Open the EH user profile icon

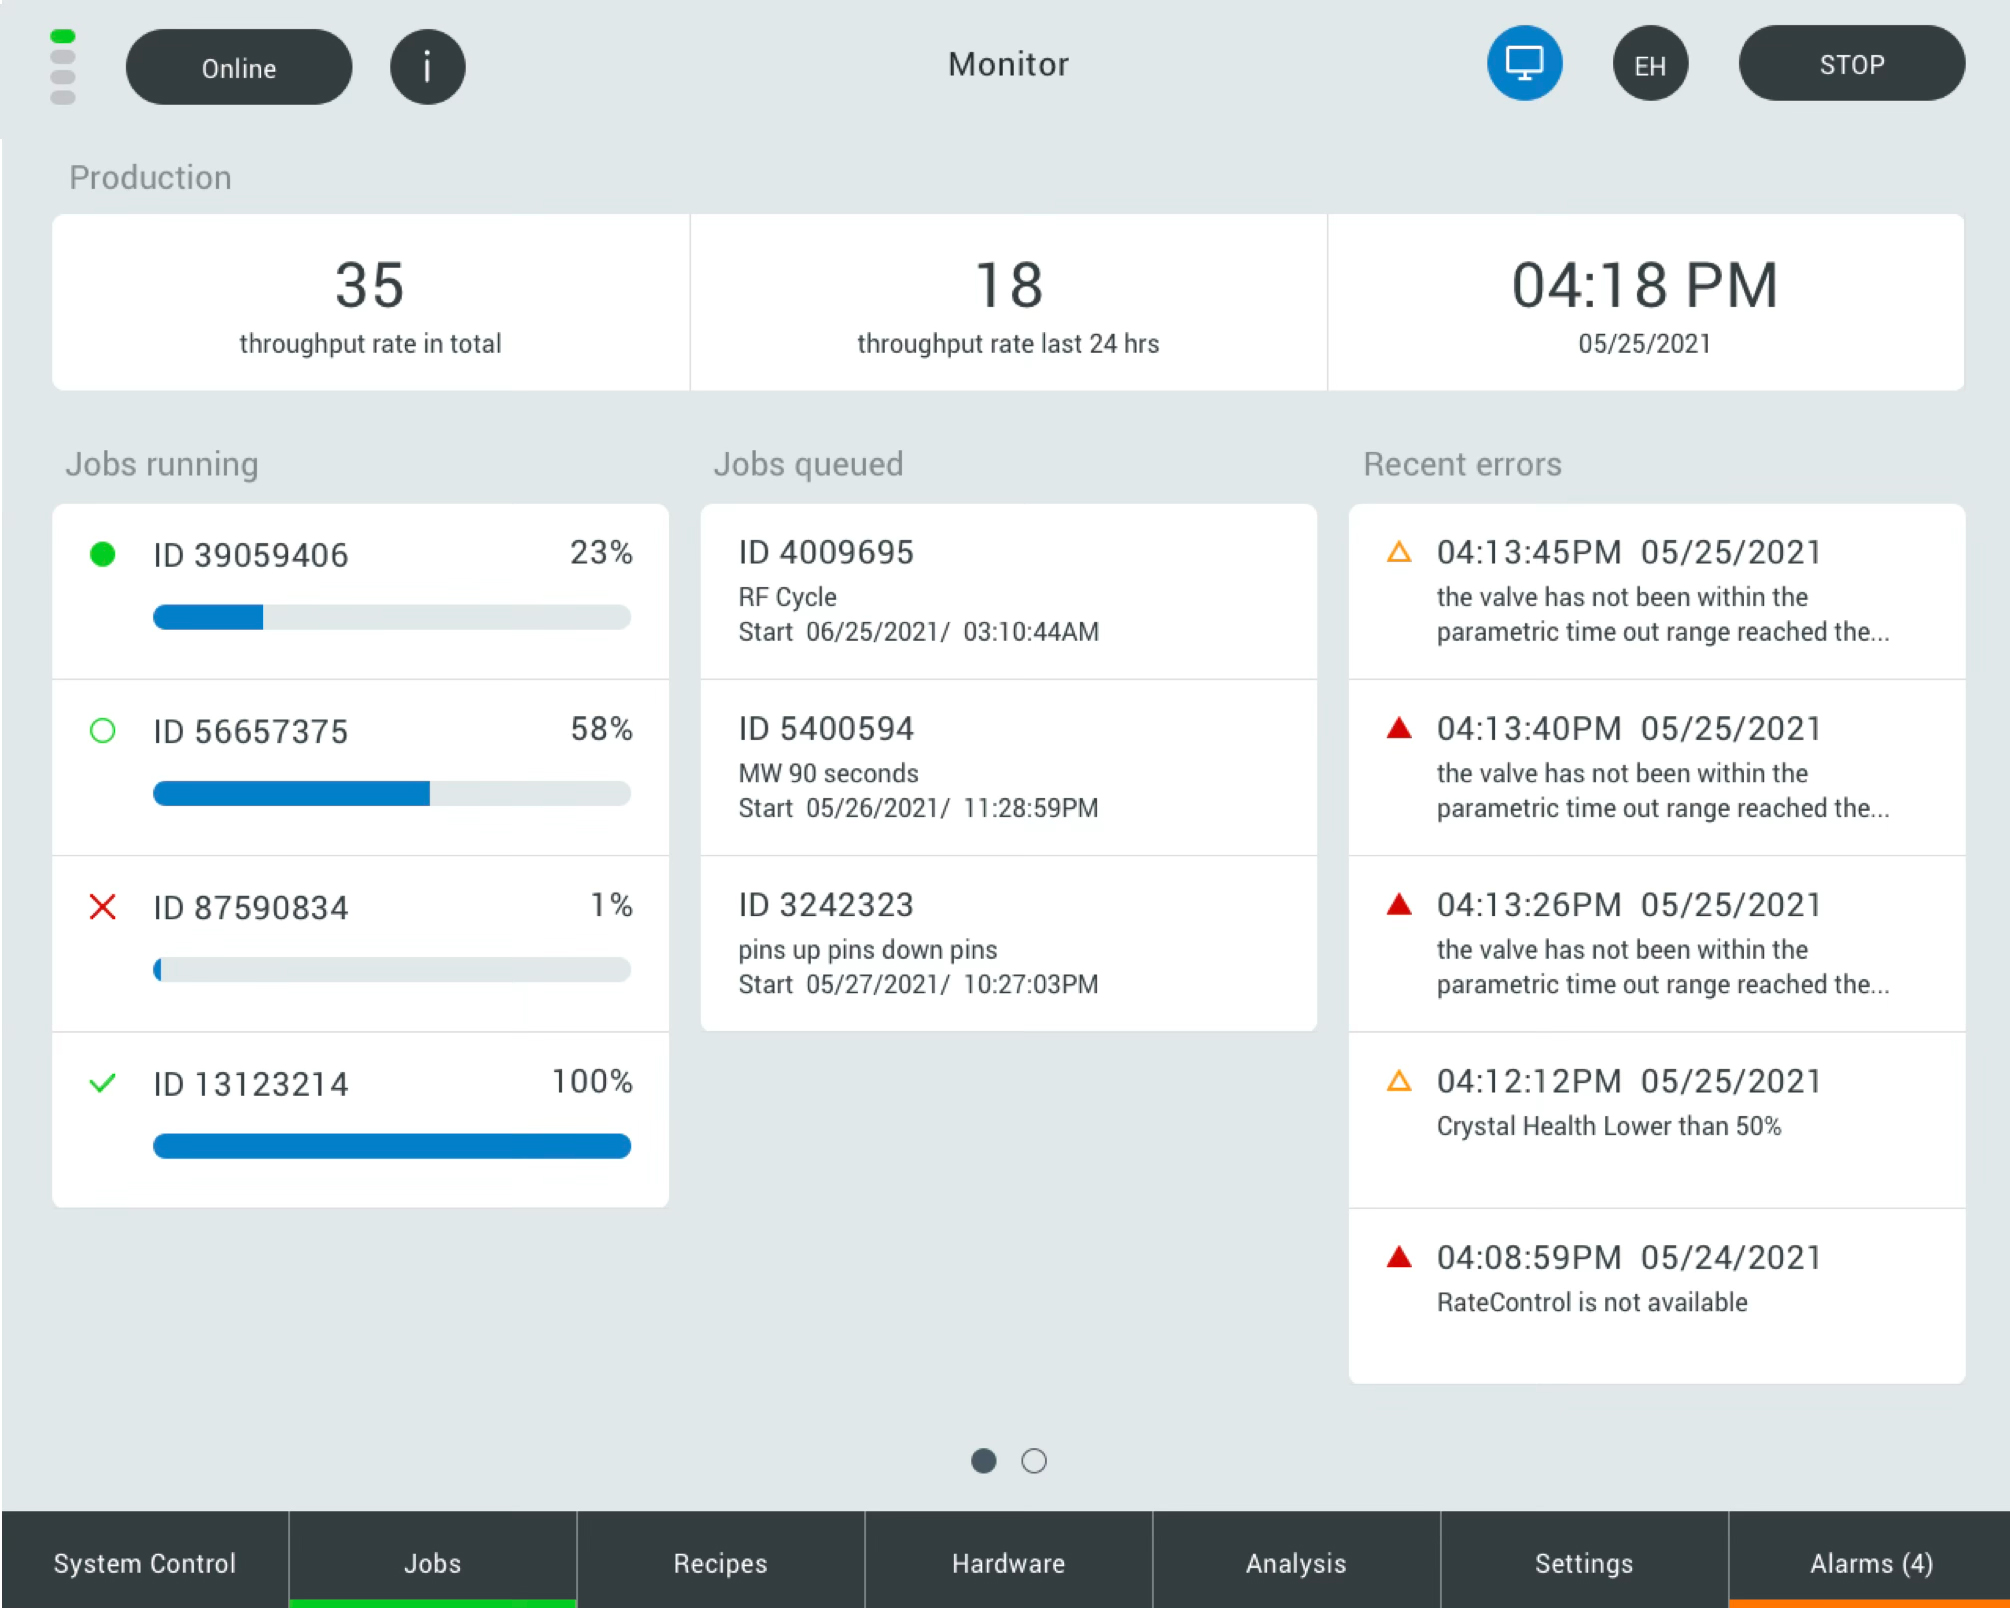1650,65
